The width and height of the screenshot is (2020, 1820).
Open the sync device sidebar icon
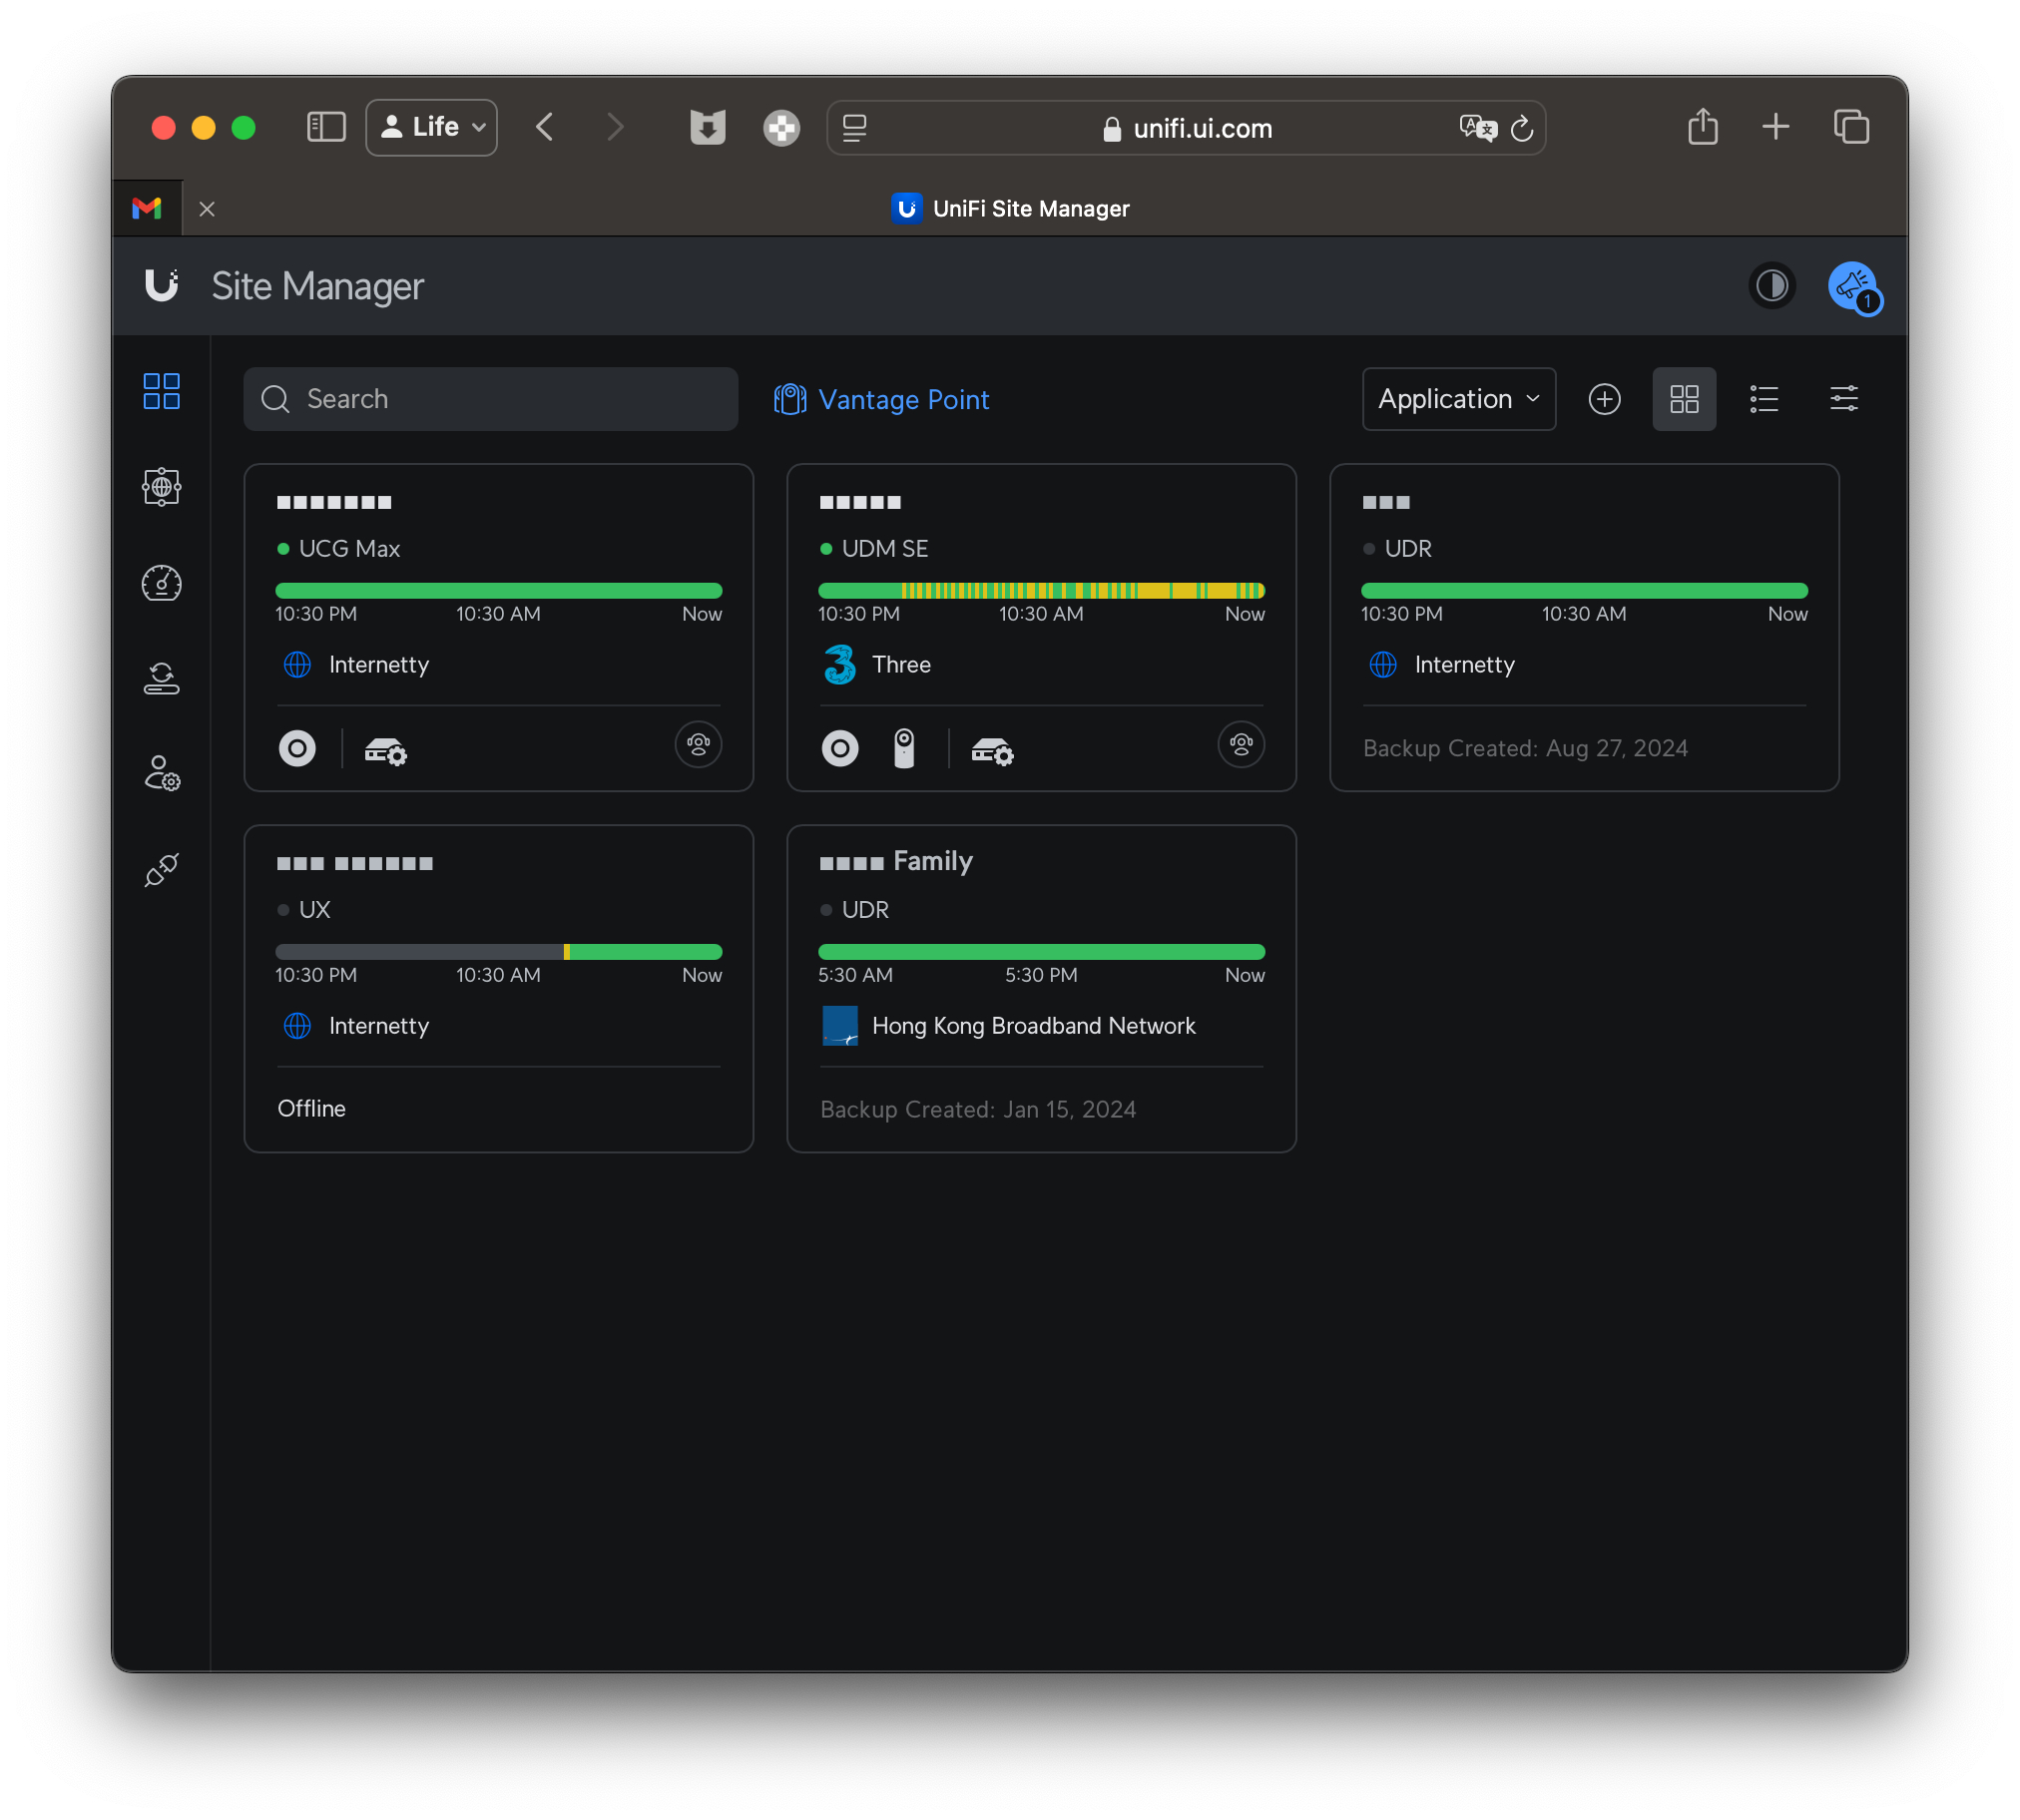tap(161, 679)
